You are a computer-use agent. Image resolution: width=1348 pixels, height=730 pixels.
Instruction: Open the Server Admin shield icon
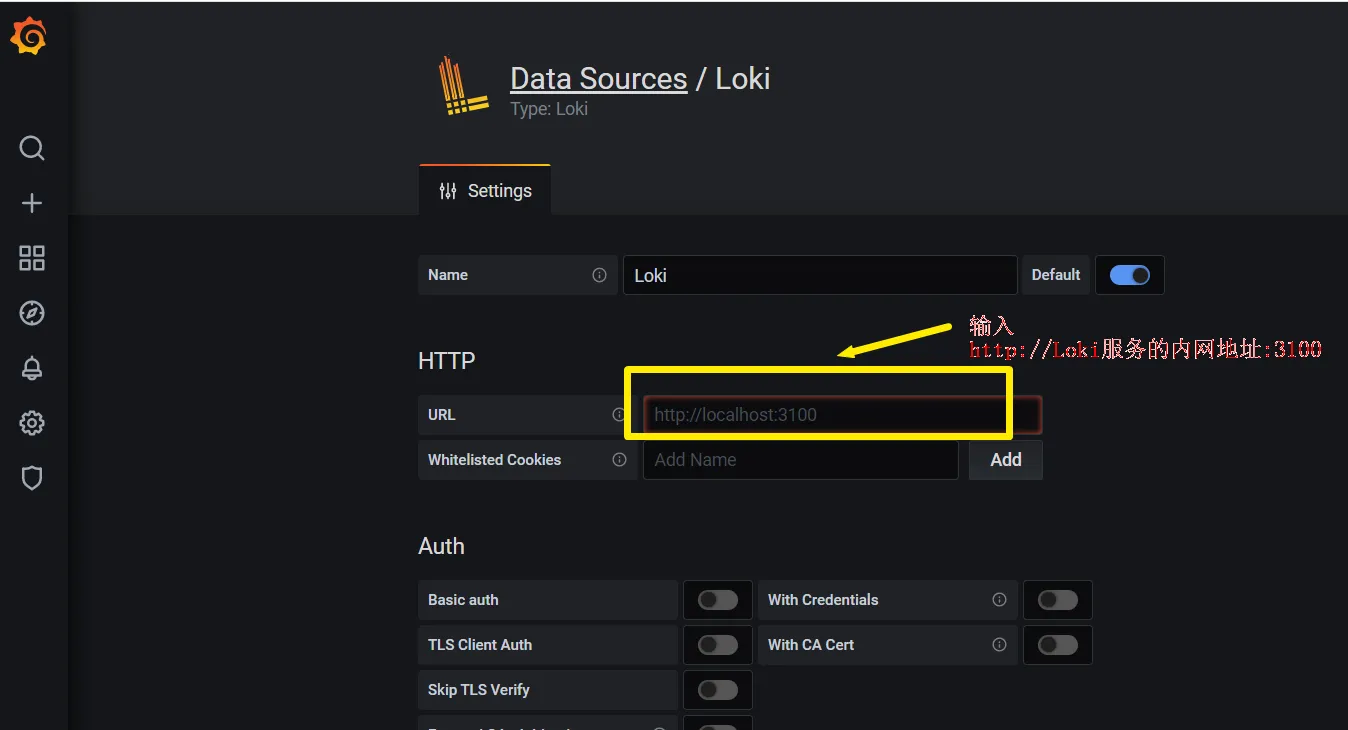pos(32,478)
